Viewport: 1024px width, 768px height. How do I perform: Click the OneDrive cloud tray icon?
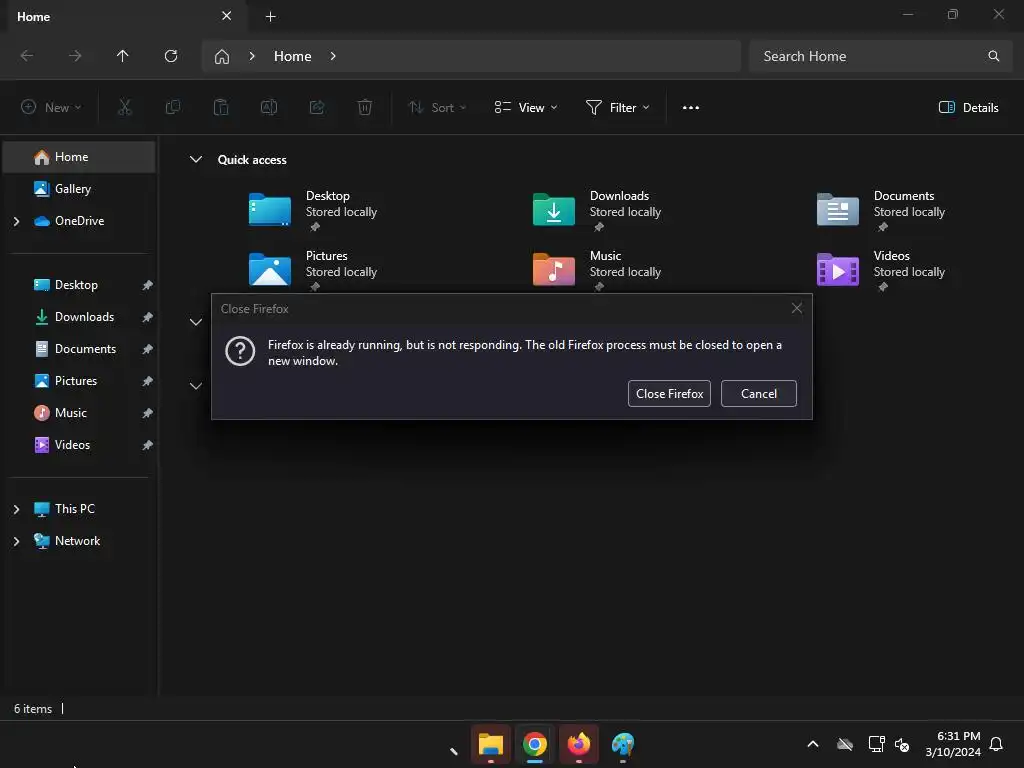click(845, 744)
